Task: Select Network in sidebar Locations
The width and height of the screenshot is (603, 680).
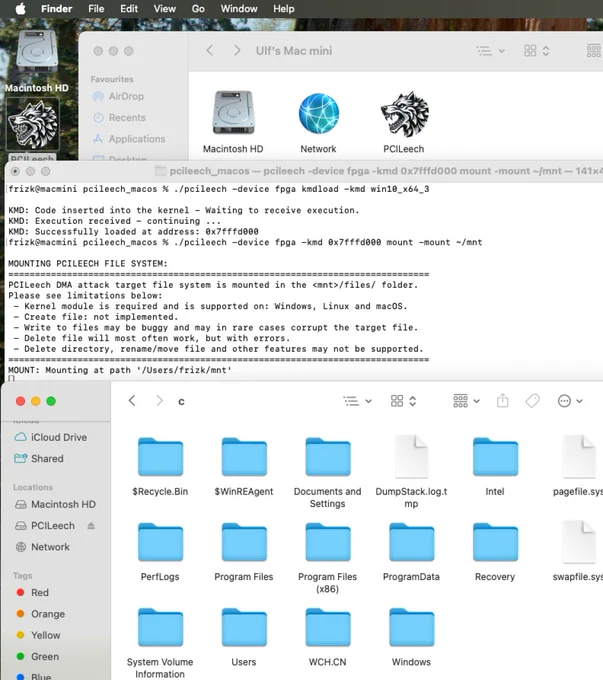Action: pyautogui.click(x=42, y=547)
